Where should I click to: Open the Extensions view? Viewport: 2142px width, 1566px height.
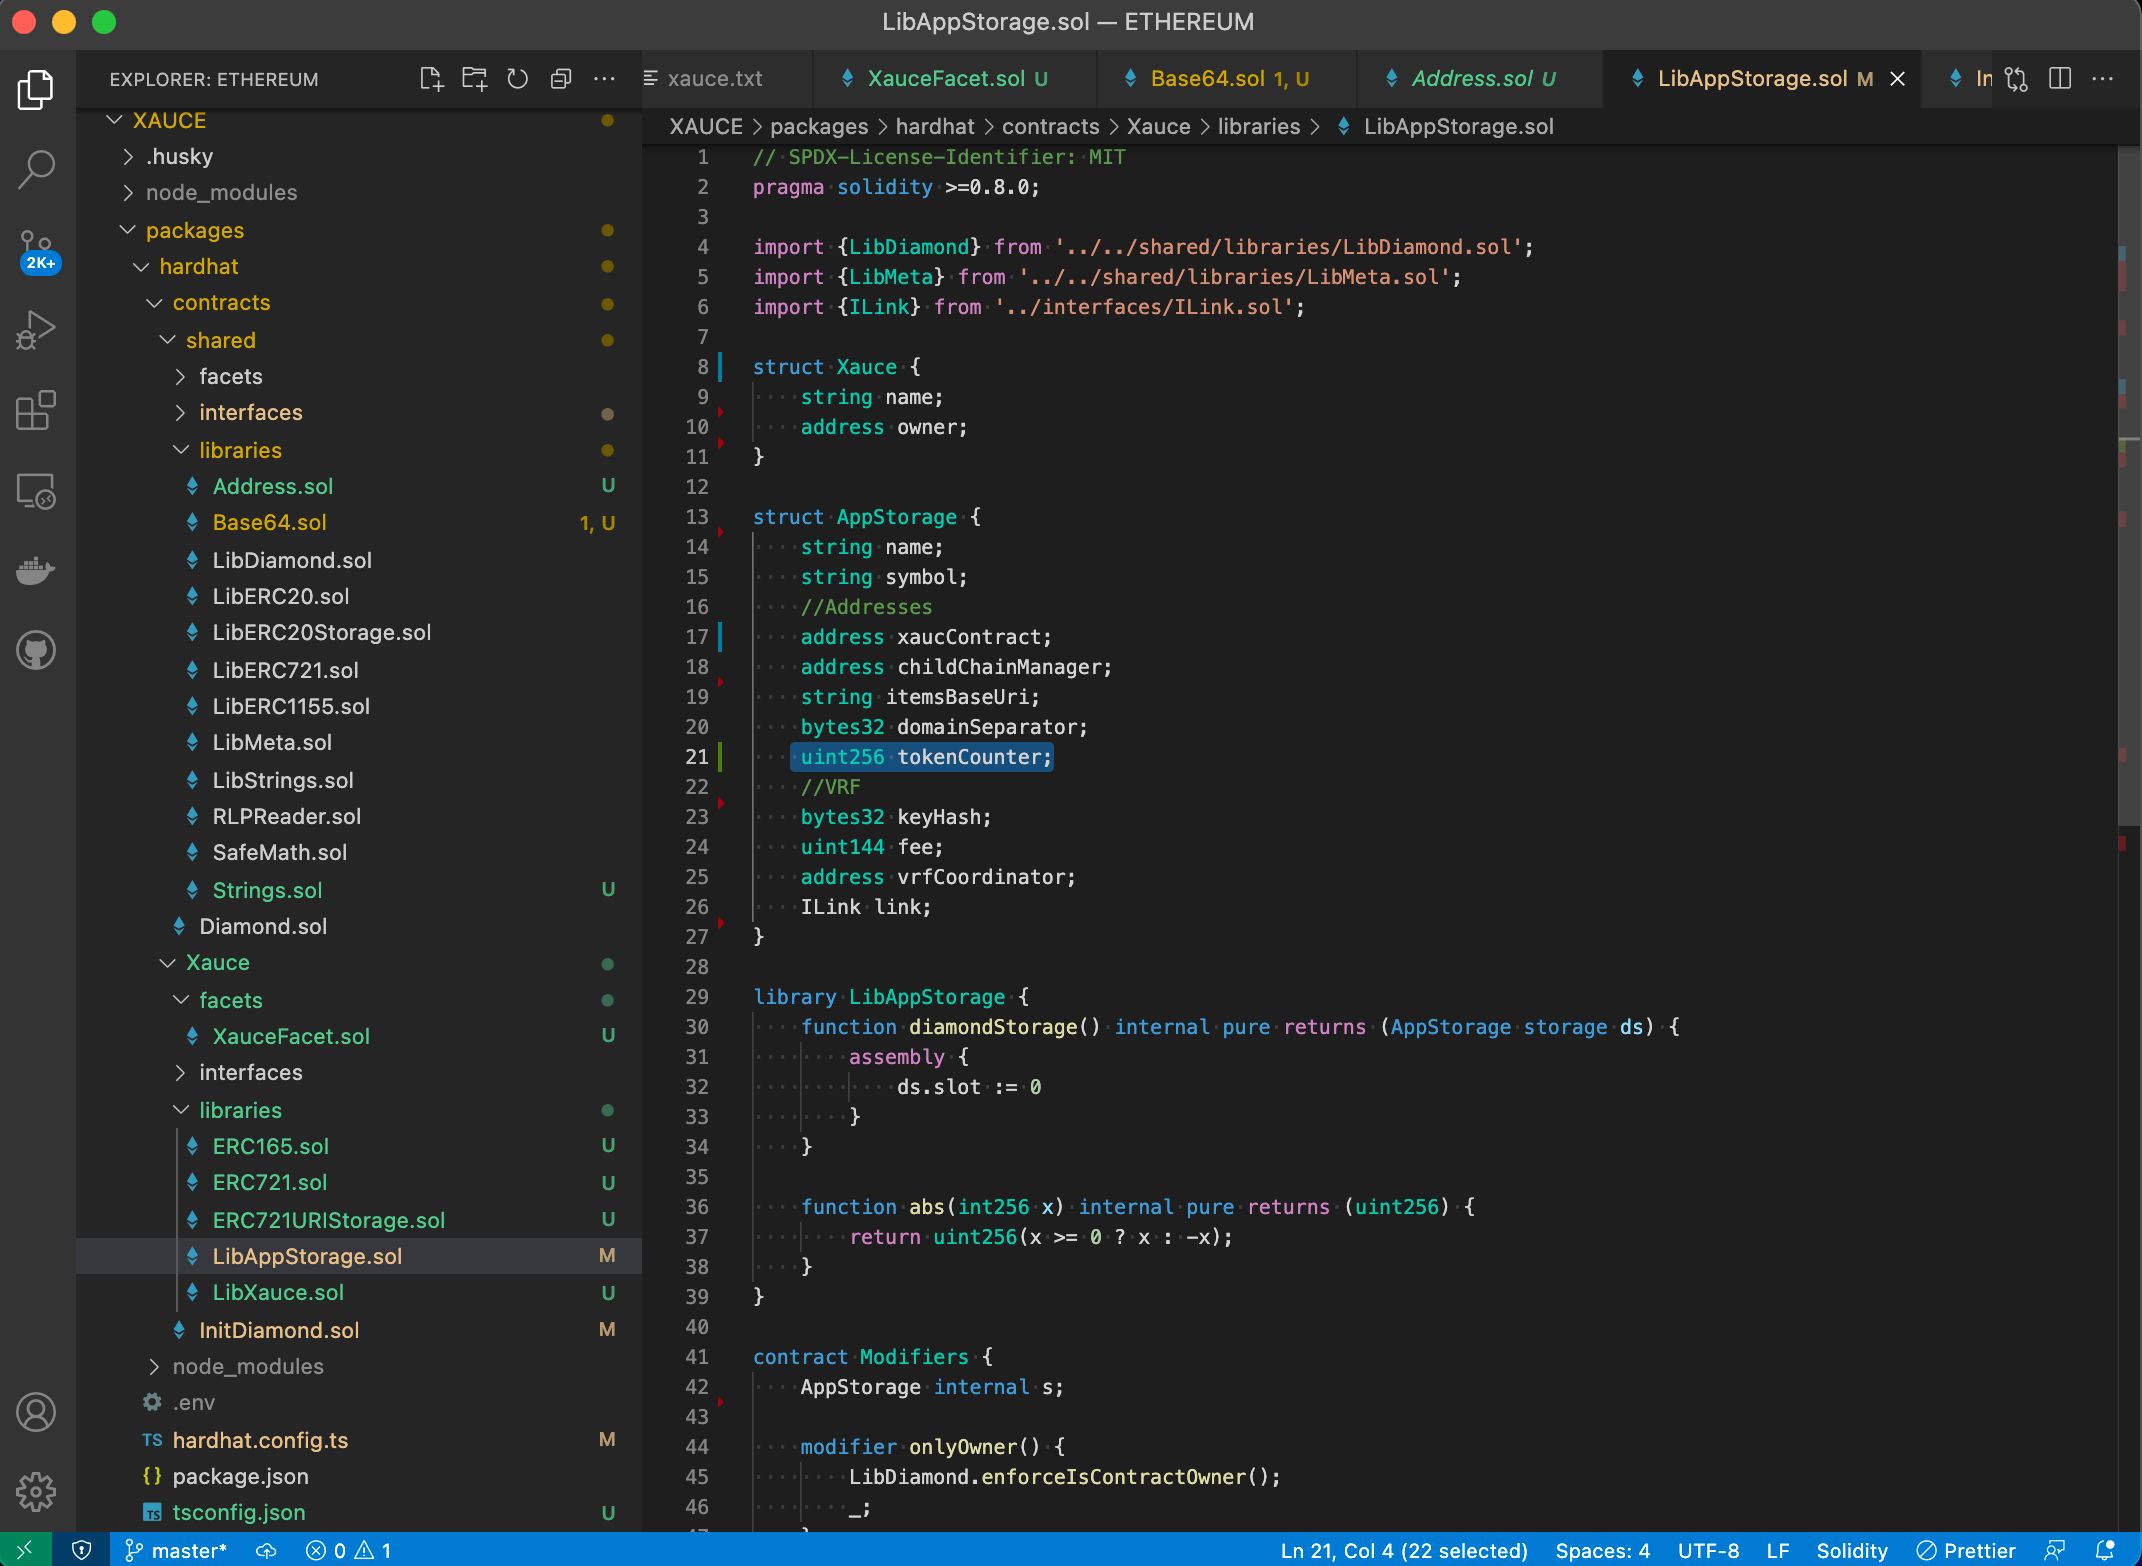36,410
